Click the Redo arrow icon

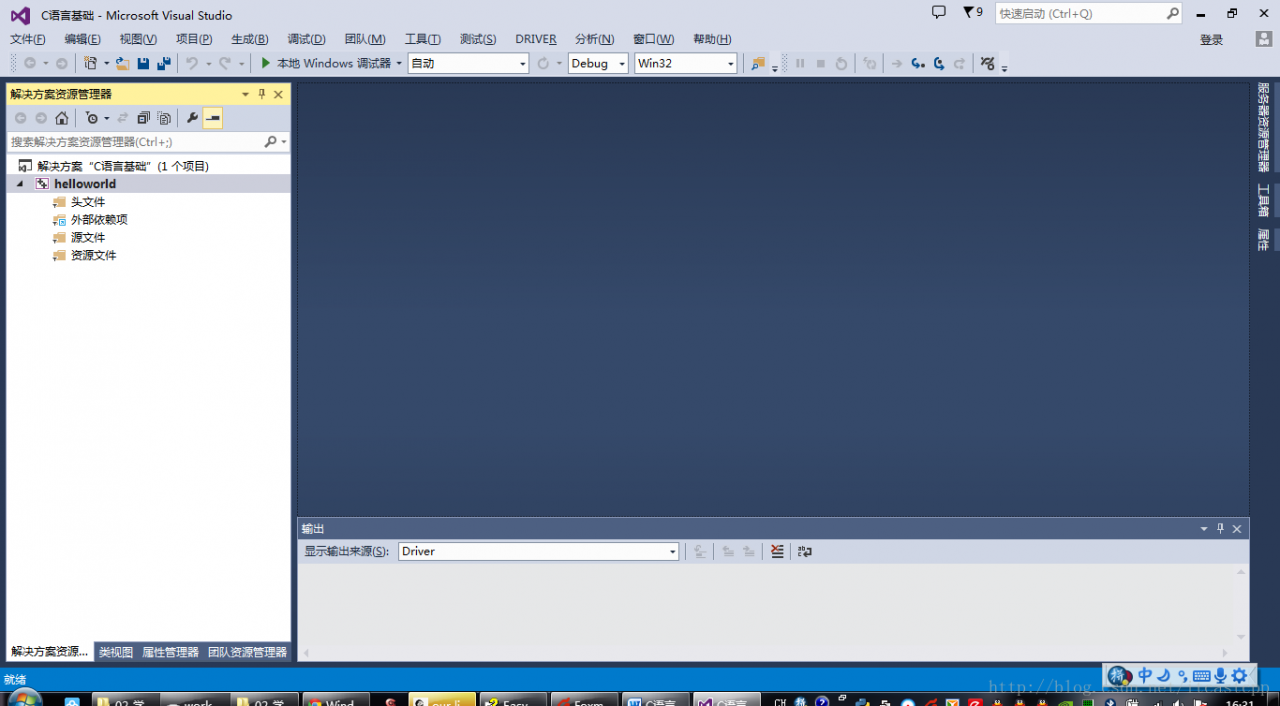tap(225, 63)
